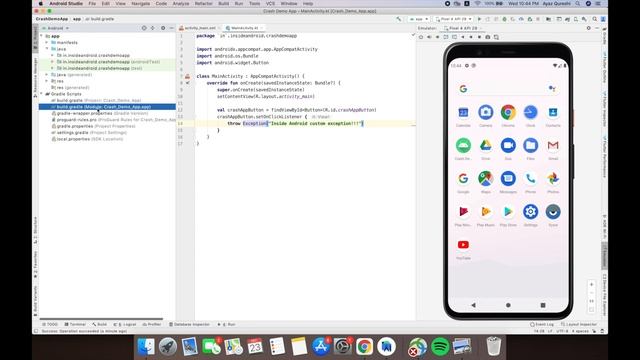This screenshot has width=640, height=360.
Task: Click line 14 throw Exception code
Action: point(296,123)
